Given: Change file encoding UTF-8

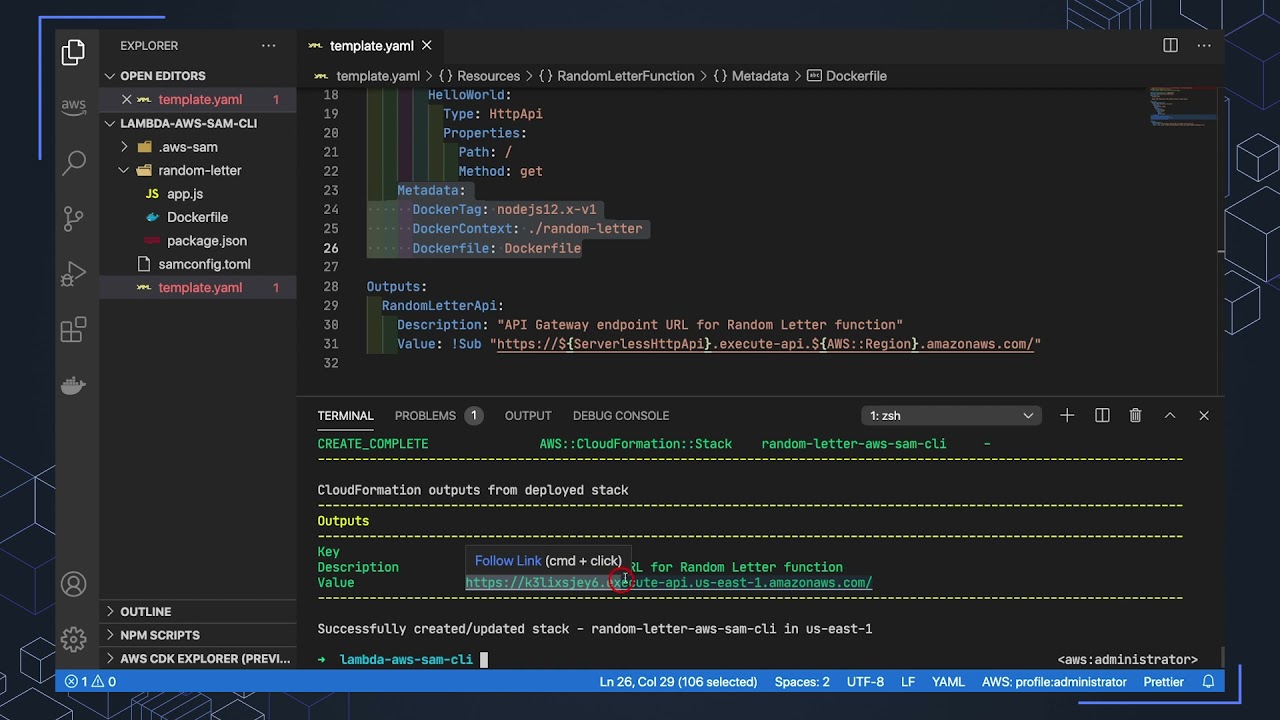Looking at the screenshot, I should (x=865, y=682).
